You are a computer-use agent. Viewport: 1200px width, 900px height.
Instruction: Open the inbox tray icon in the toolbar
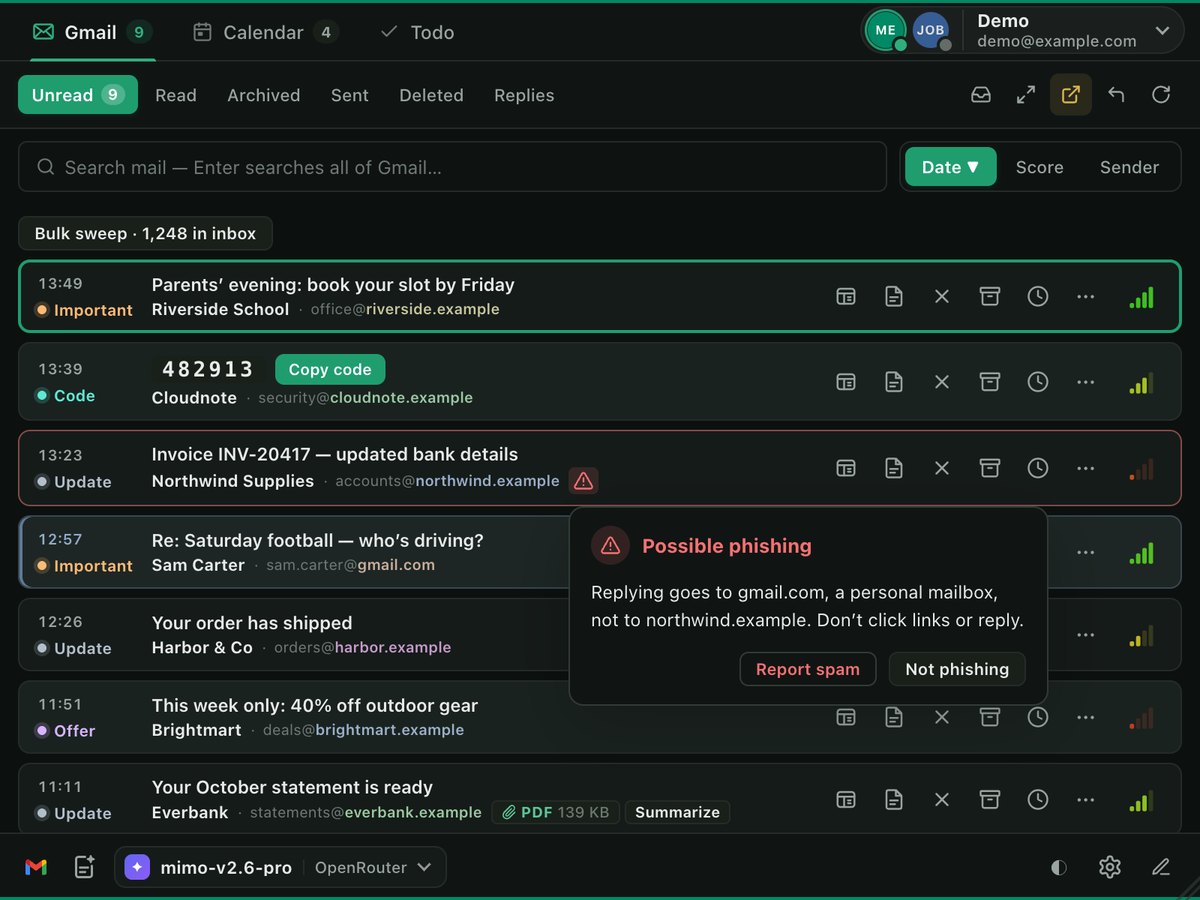[981, 95]
